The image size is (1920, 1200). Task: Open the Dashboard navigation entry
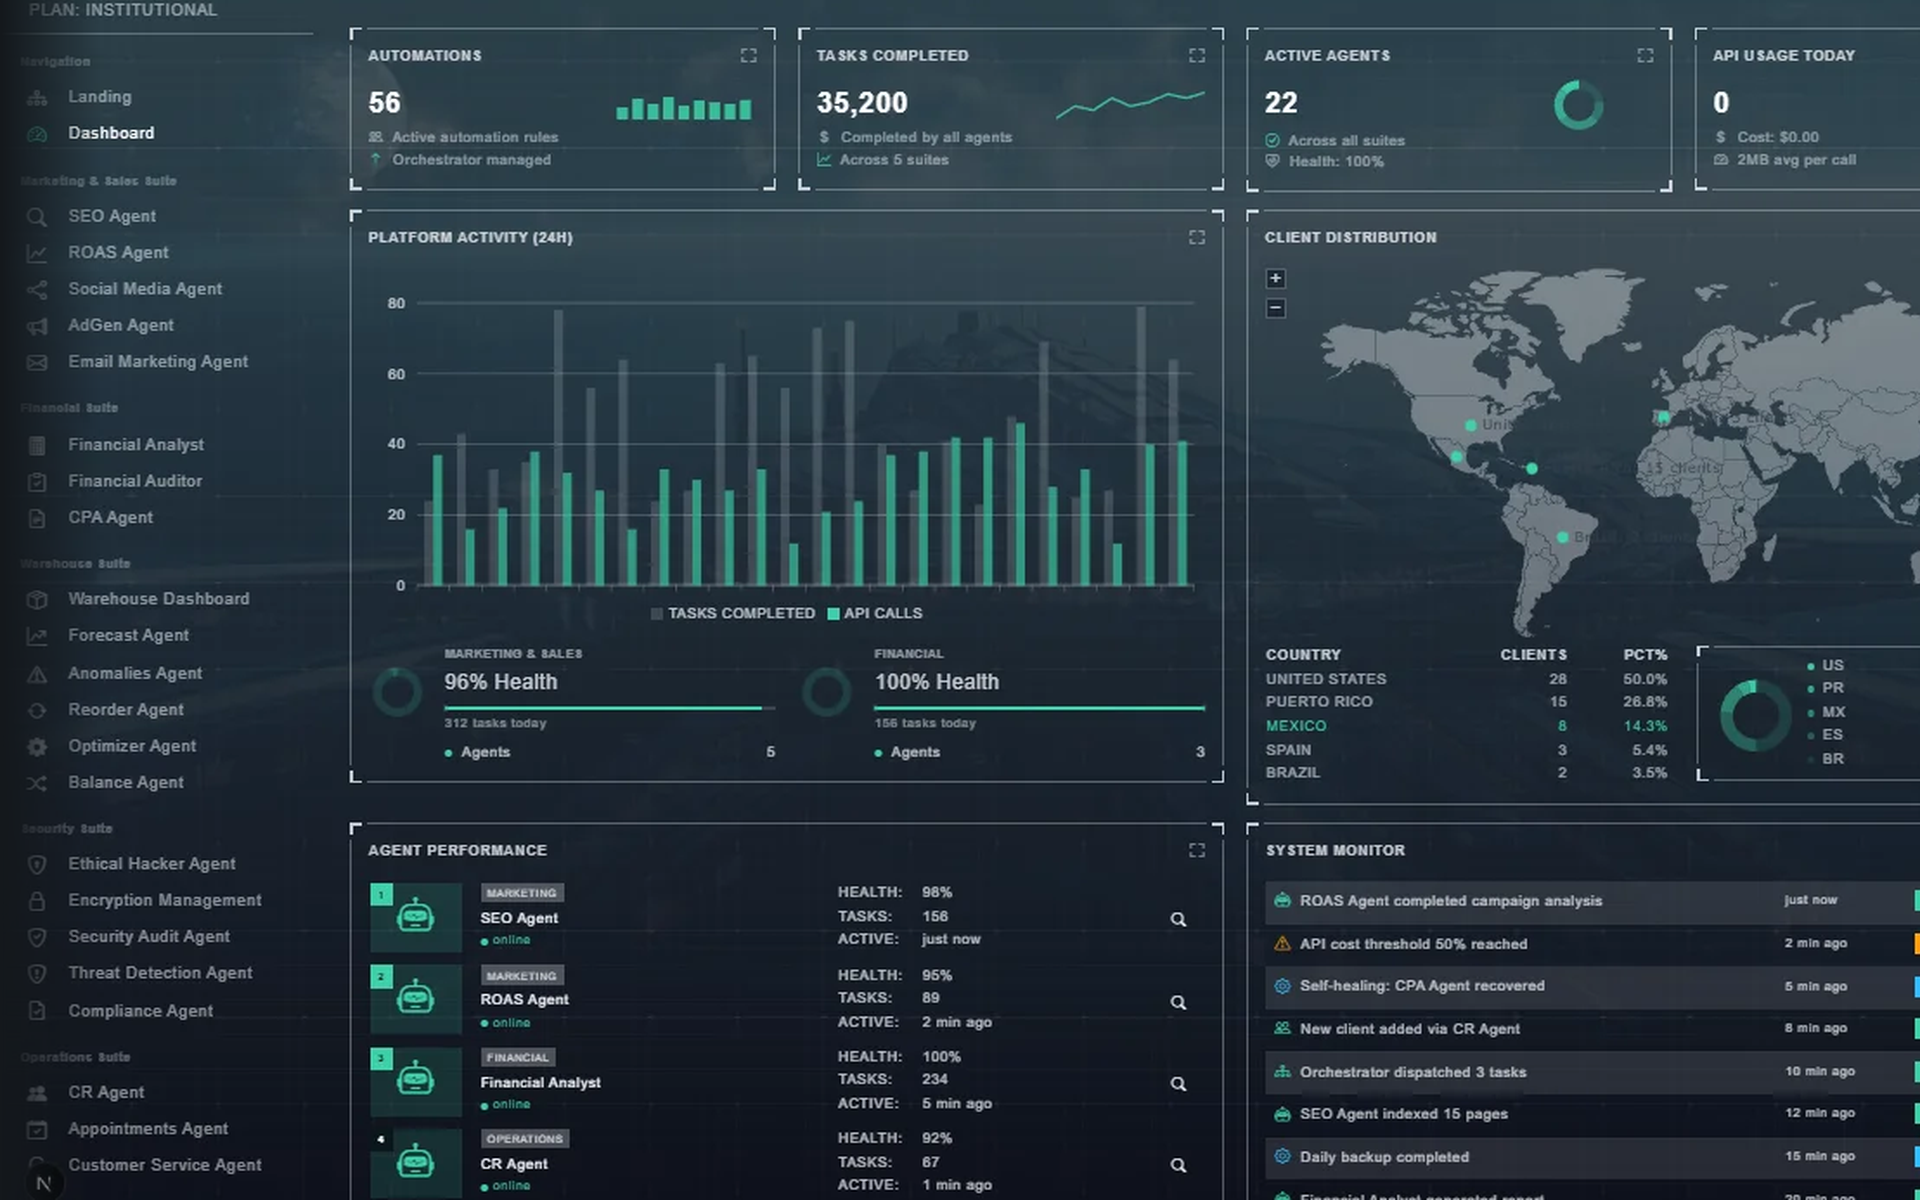point(111,133)
